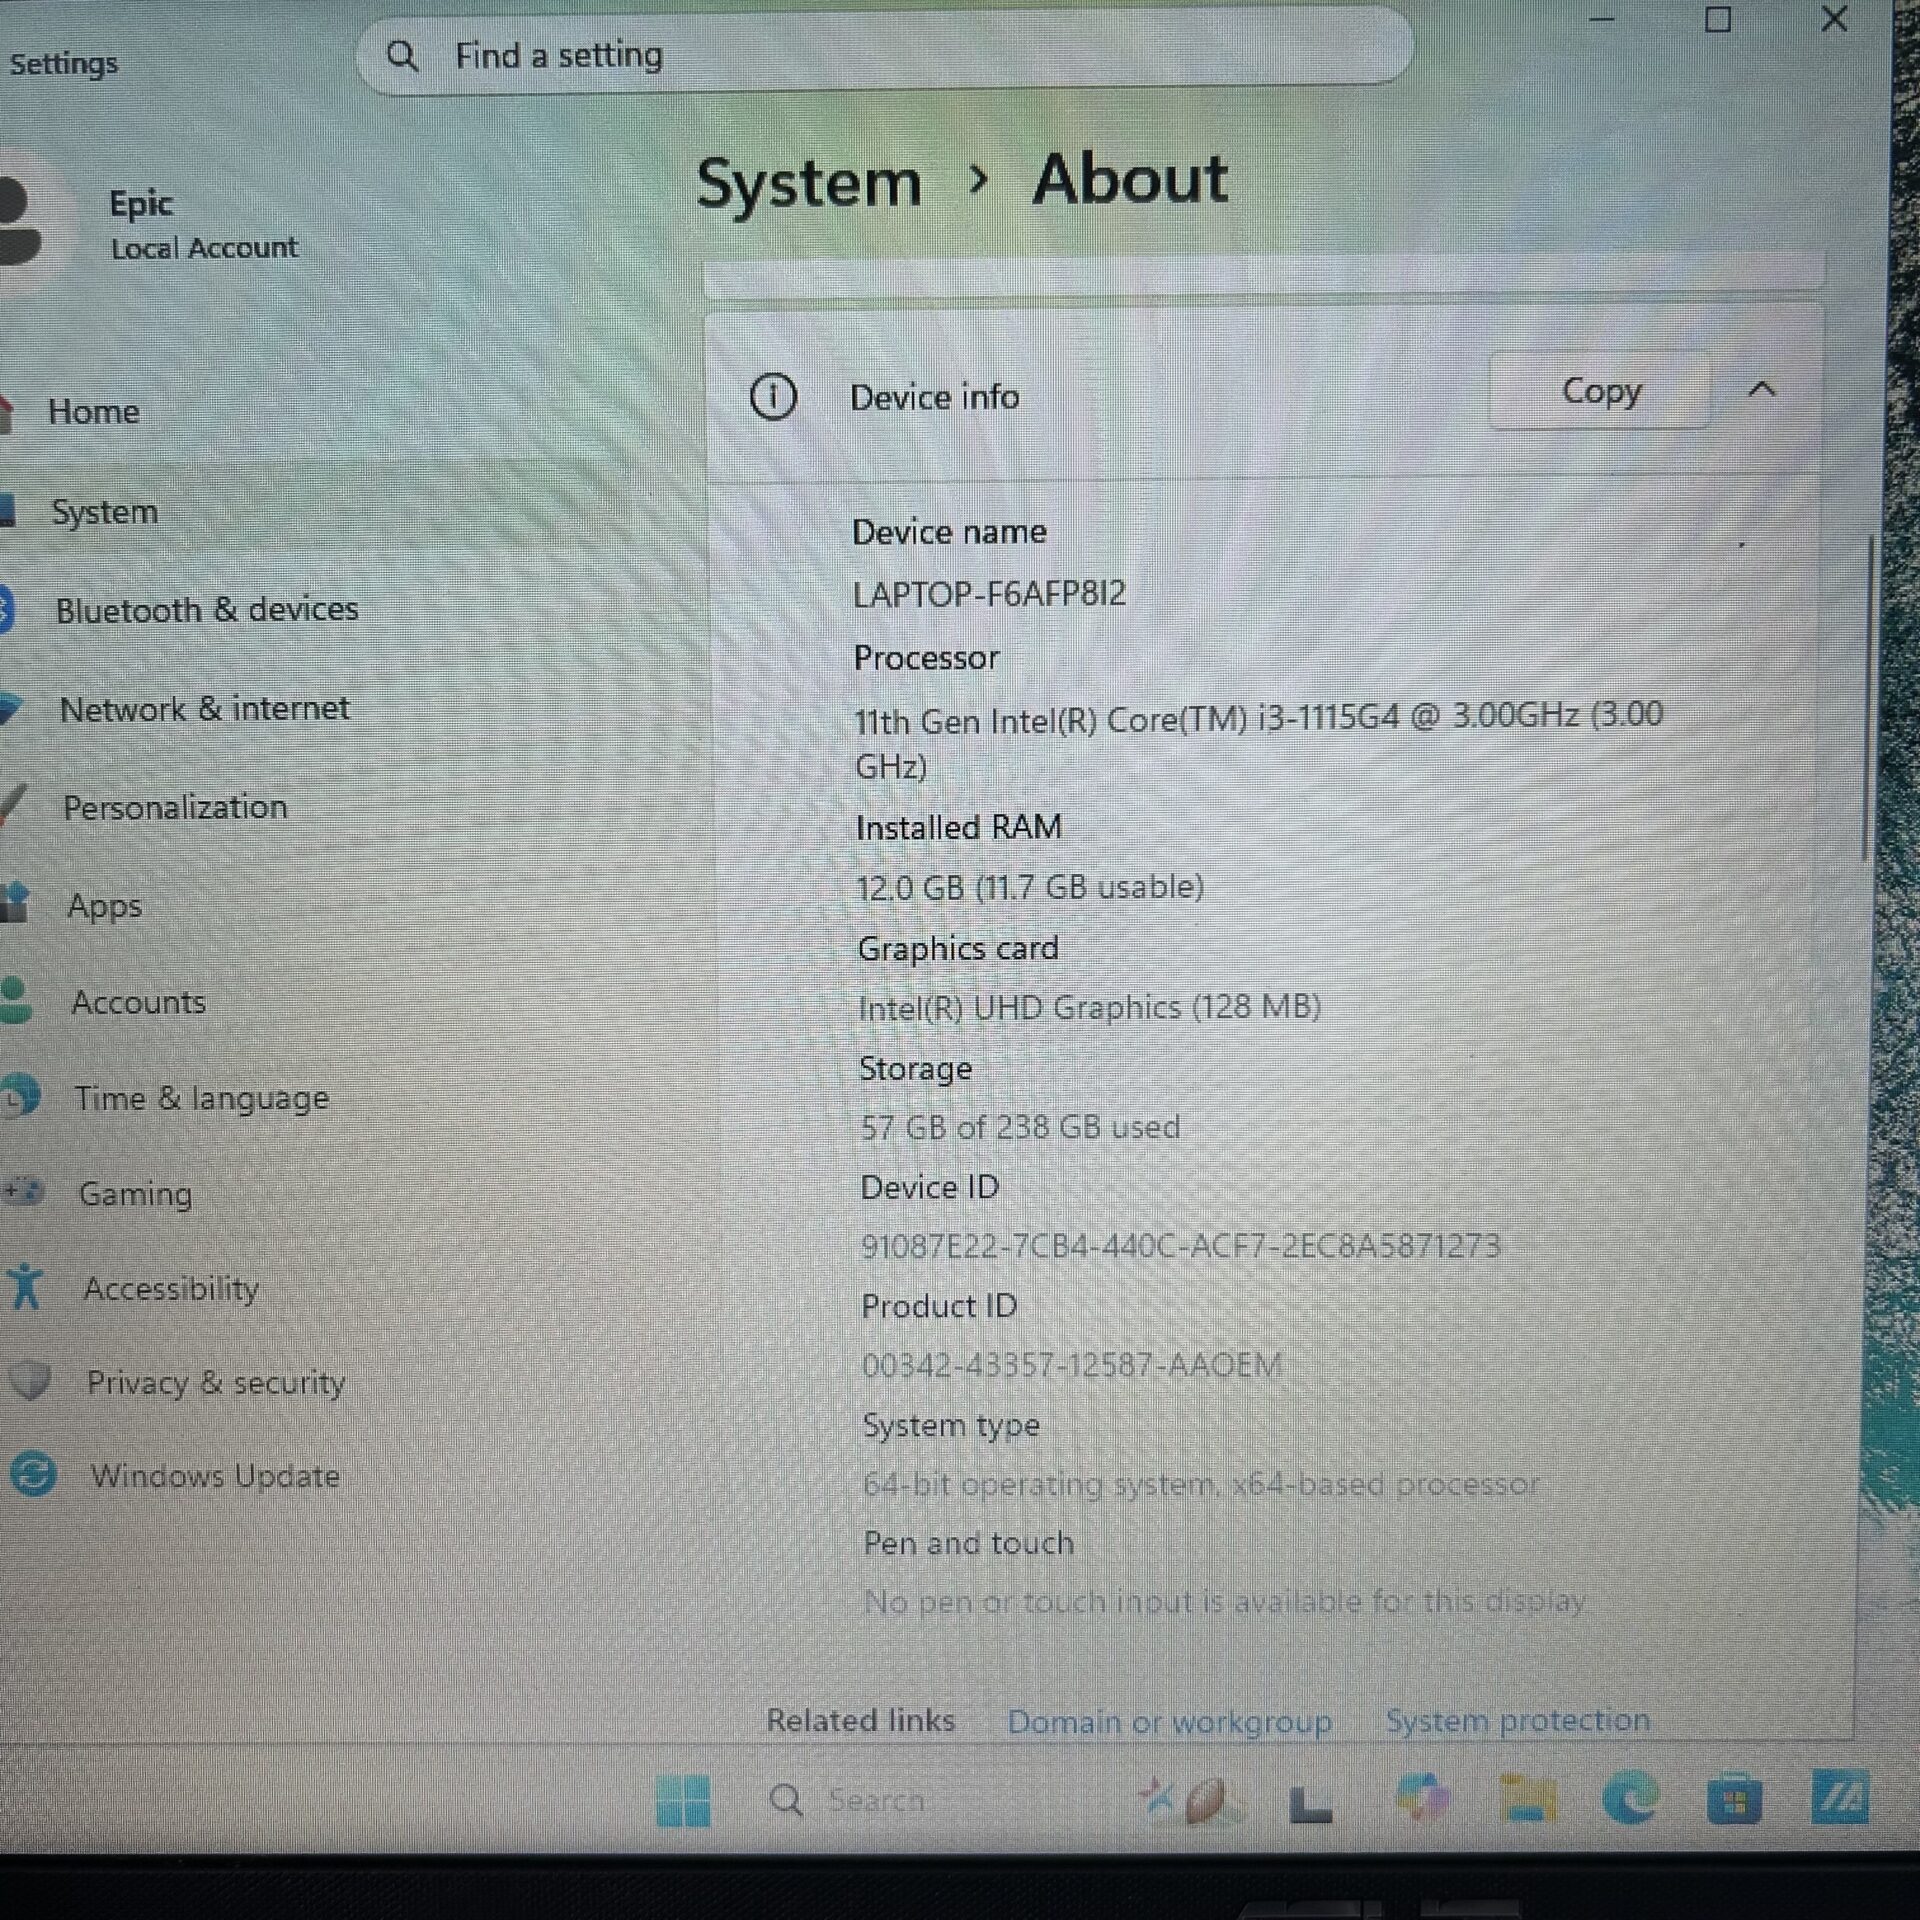Collapse the Device info section
Screen dimensions: 1920x1920
click(x=1762, y=390)
